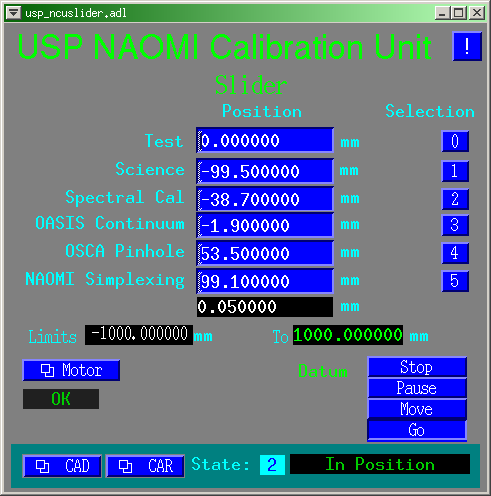Click the NAOMI Simplexing row label
Screen dimensions: 491x496
pyautogui.click(x=105, y=279)
